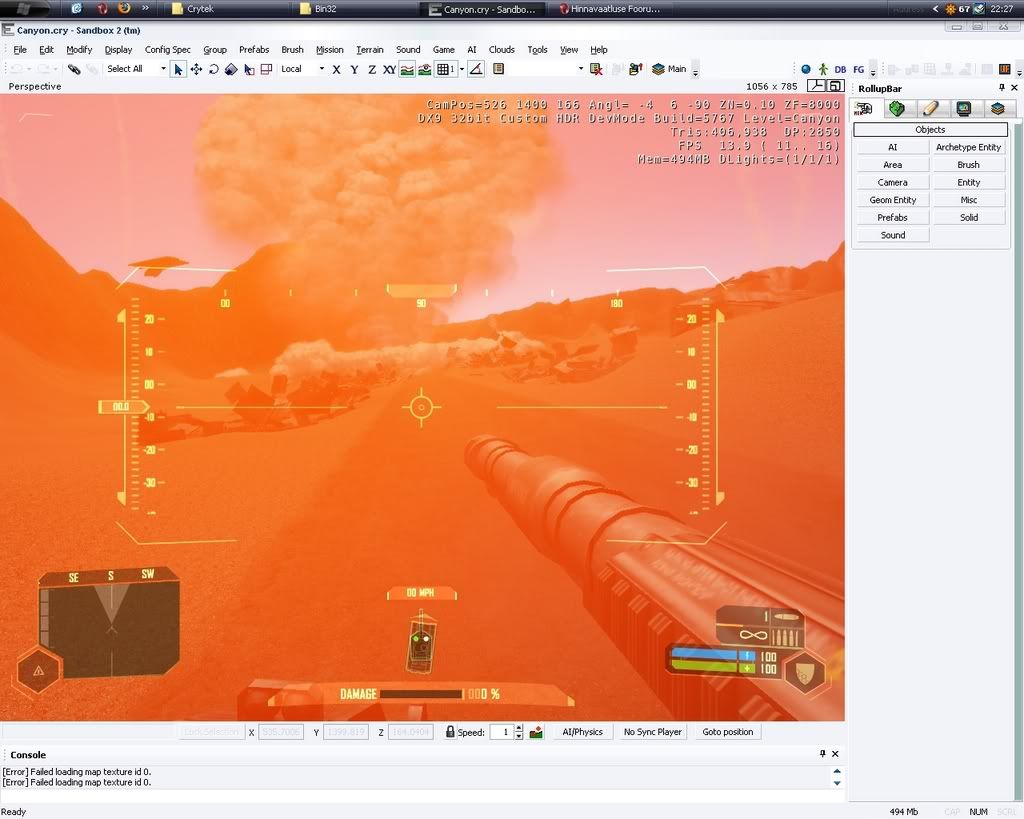This screenshot has width=1024, height=819.
Task: Constrain movement to the Y axis
Action: coord(354,69)
